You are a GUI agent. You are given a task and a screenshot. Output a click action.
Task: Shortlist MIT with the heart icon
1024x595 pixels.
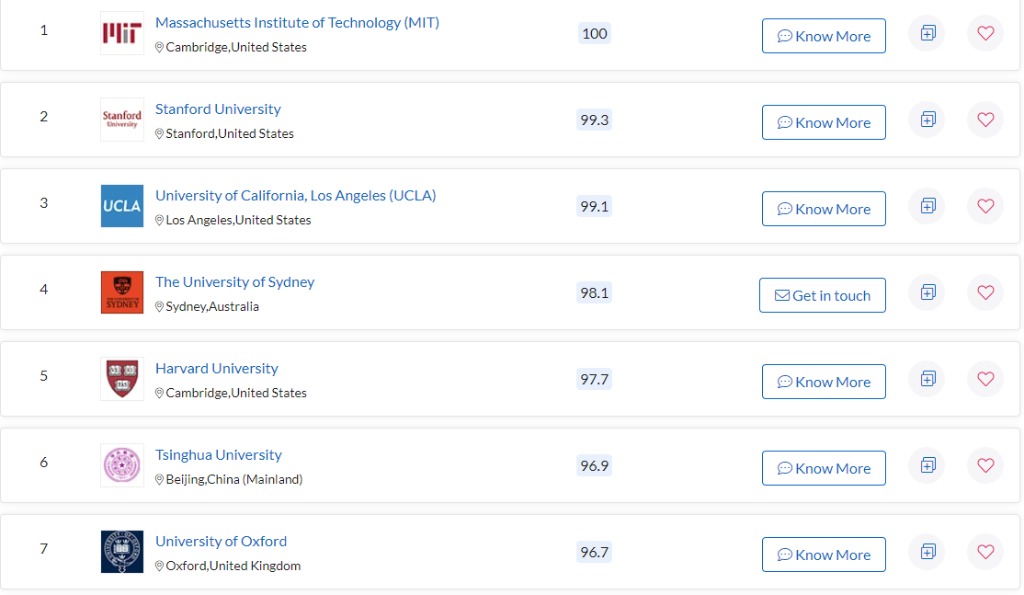[985, 33]
